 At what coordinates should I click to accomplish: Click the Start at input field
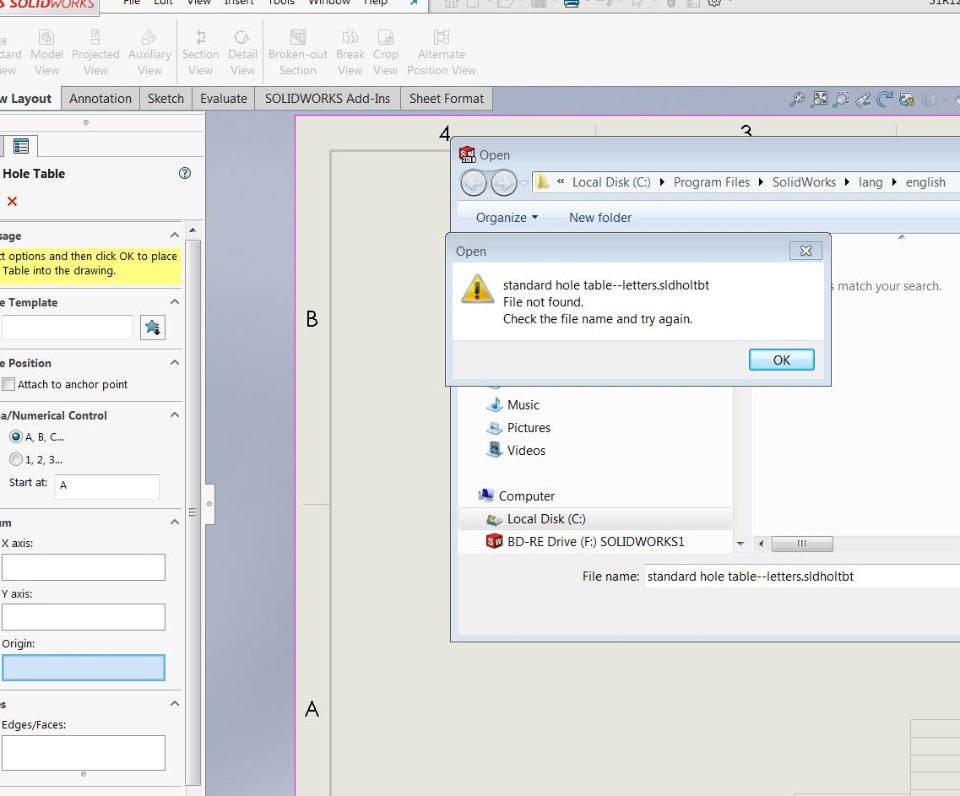coord(107,486)
